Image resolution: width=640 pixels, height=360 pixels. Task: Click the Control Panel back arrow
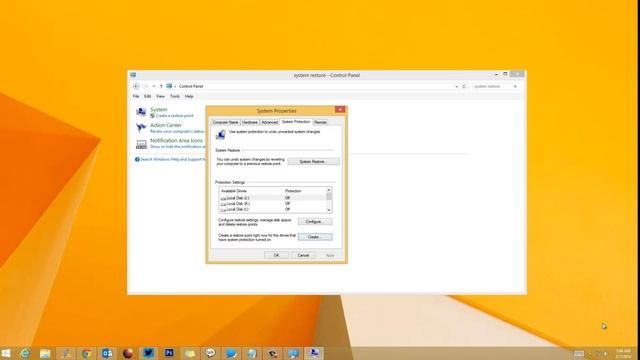136,86
